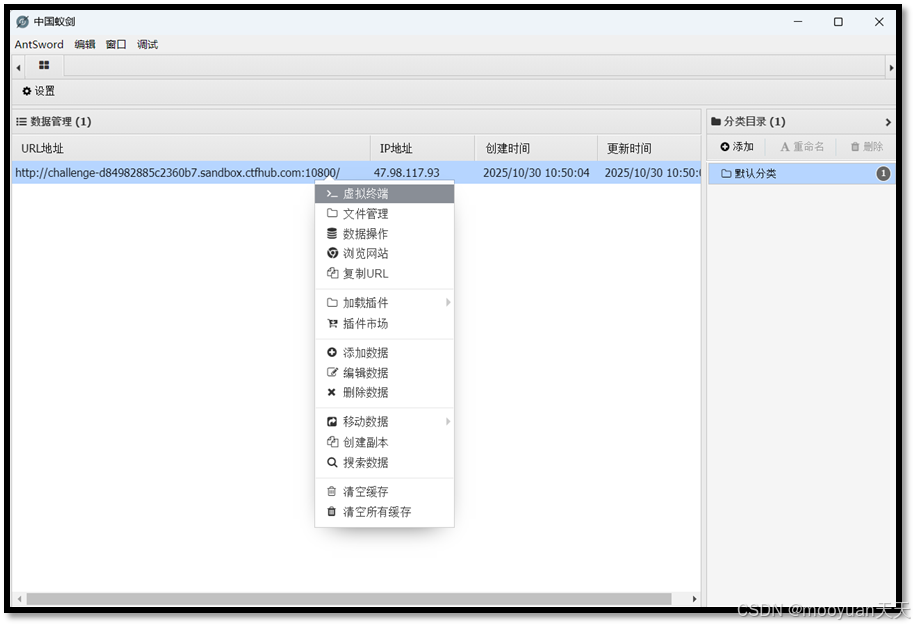Select 清空所有缓存 menu entry

tap(385, 512)
